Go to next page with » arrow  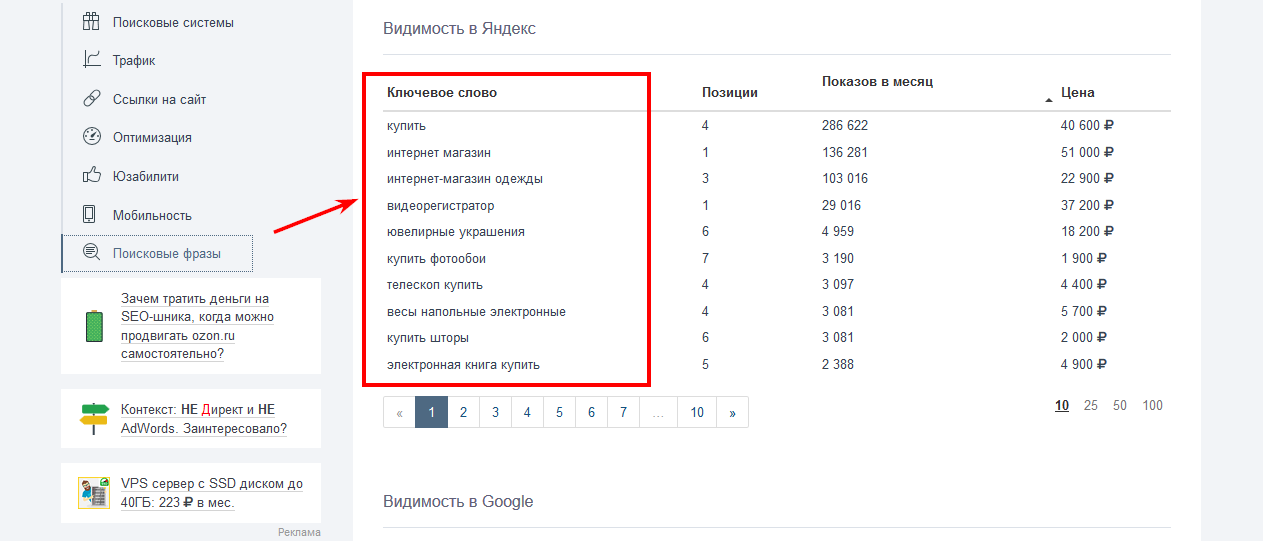coord(732,412)
